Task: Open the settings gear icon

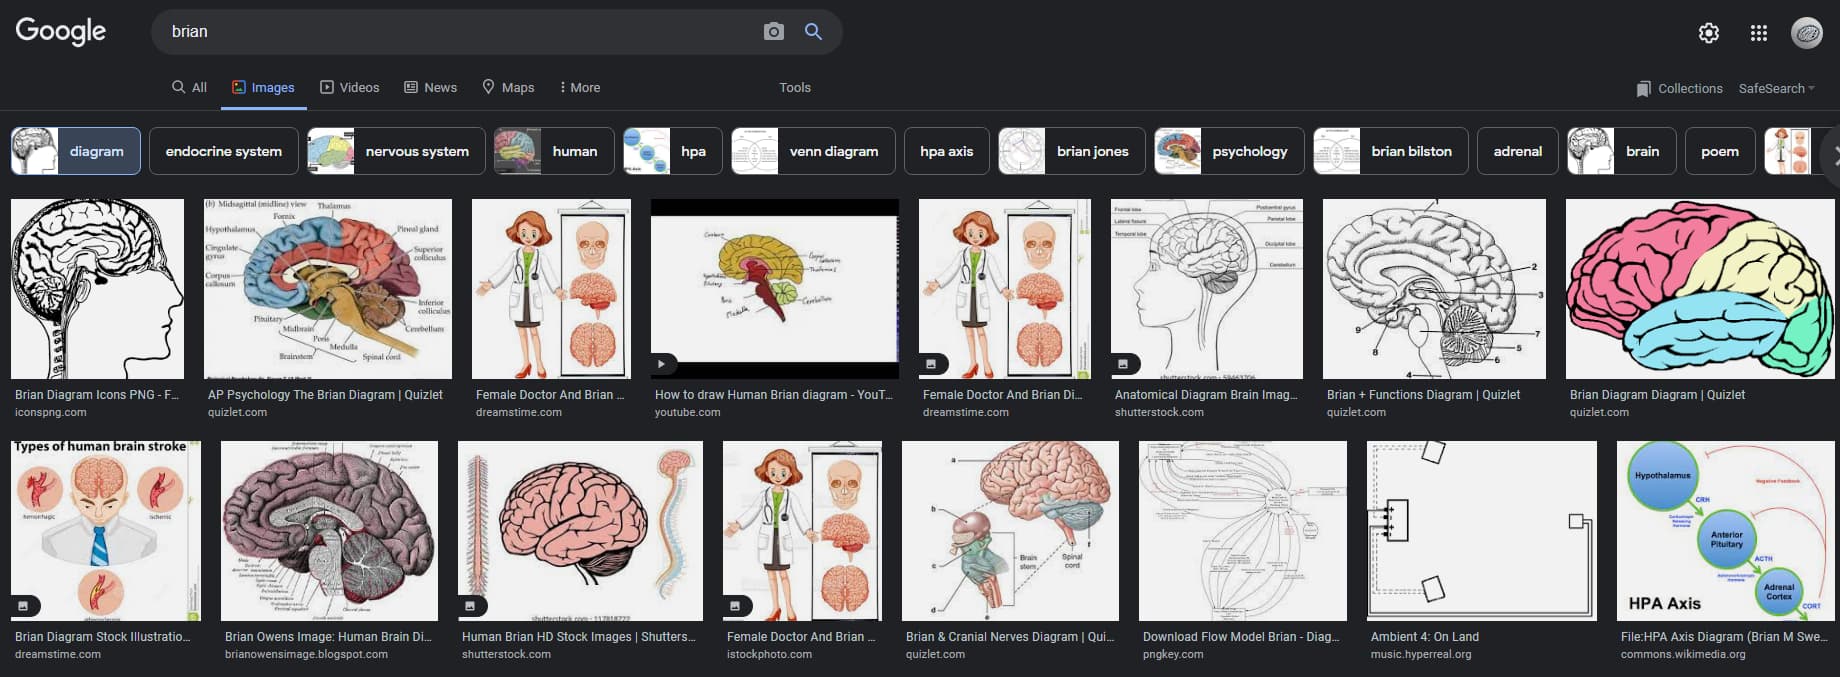Action: [1709, 33]
